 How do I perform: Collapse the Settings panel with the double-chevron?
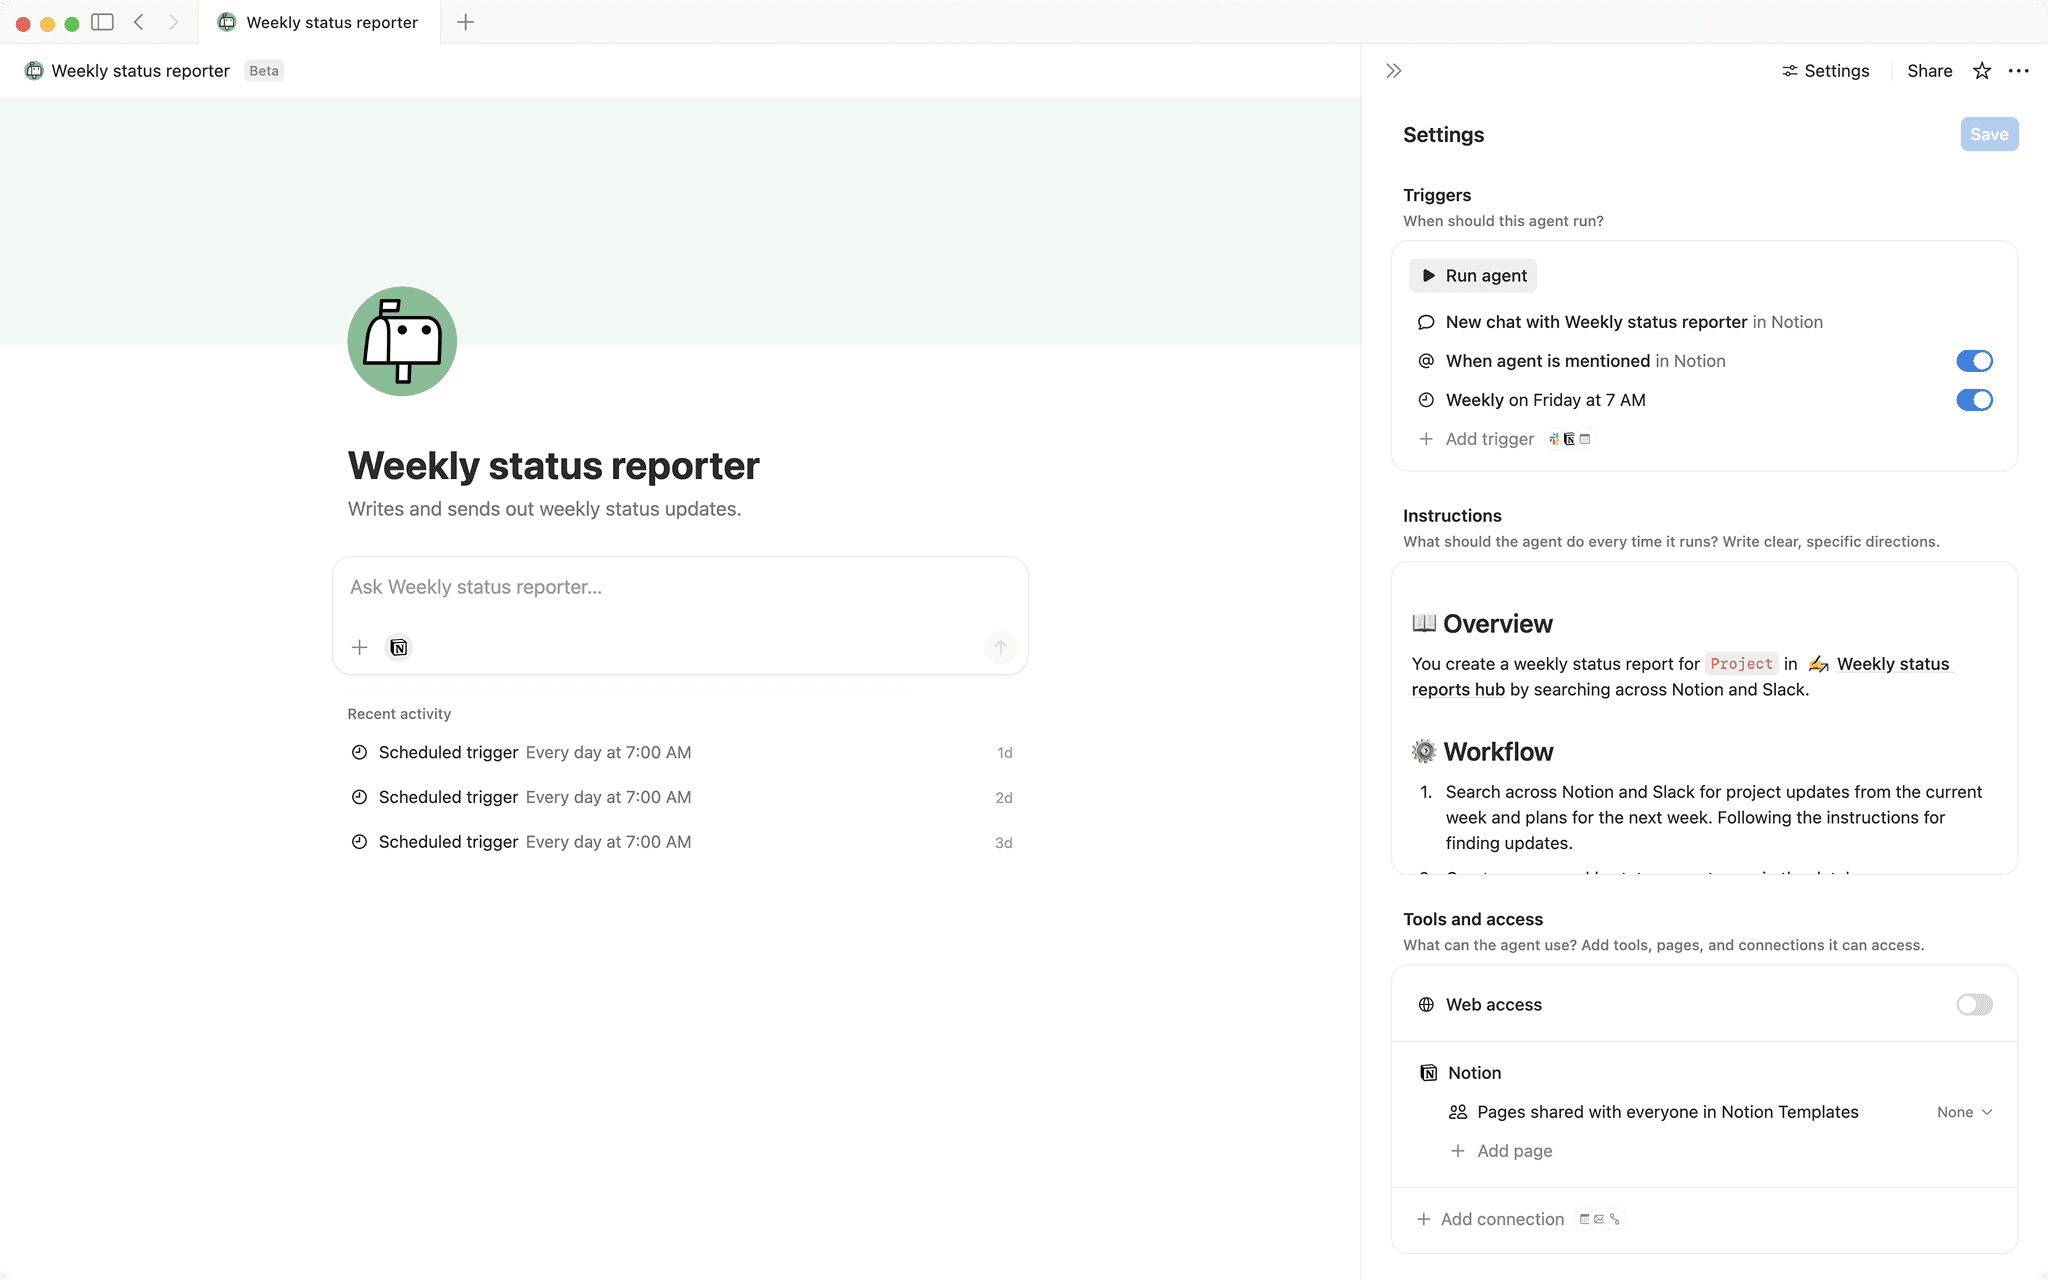(1393, 70)
